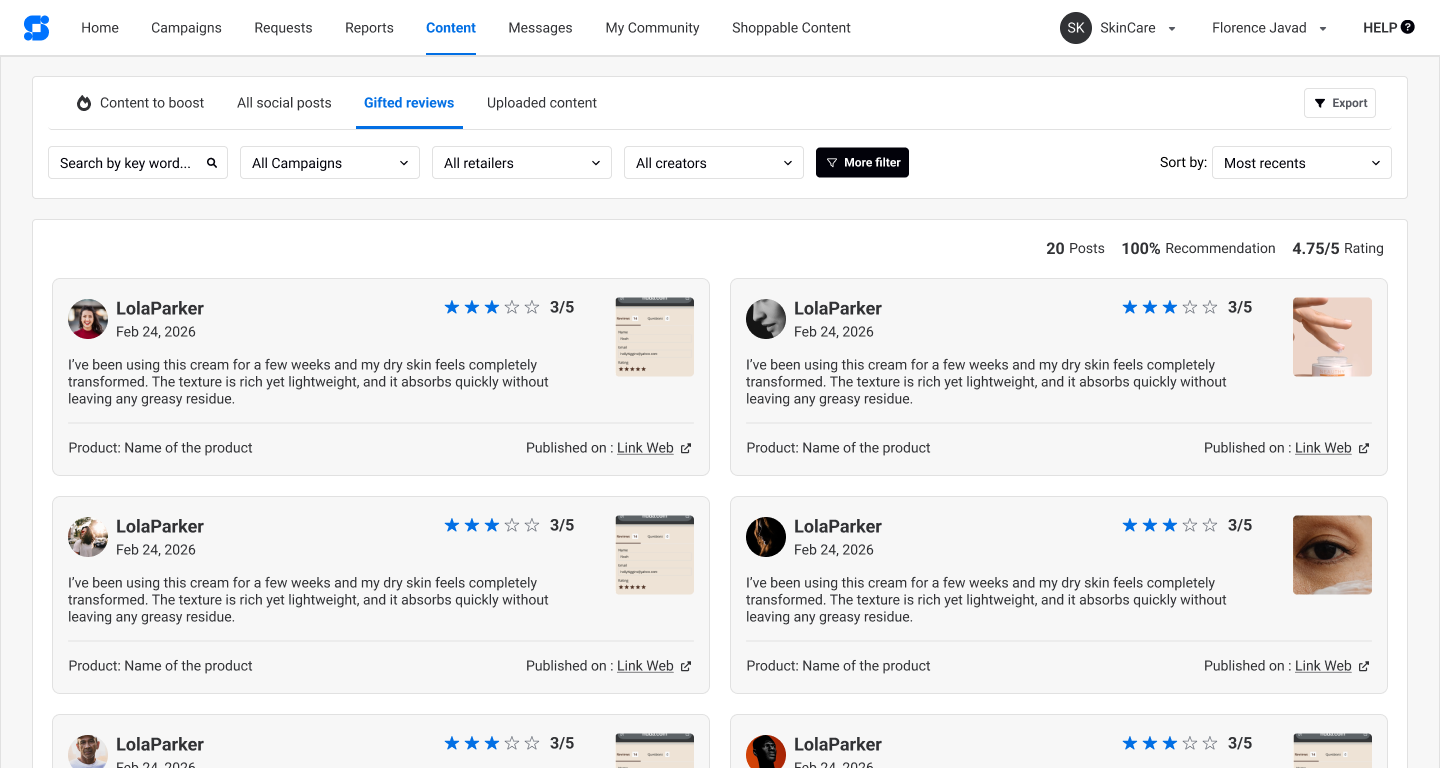Viewport: 1440px width, 768px height.
Task: Click the More filter button
Action: click(862, 162)
